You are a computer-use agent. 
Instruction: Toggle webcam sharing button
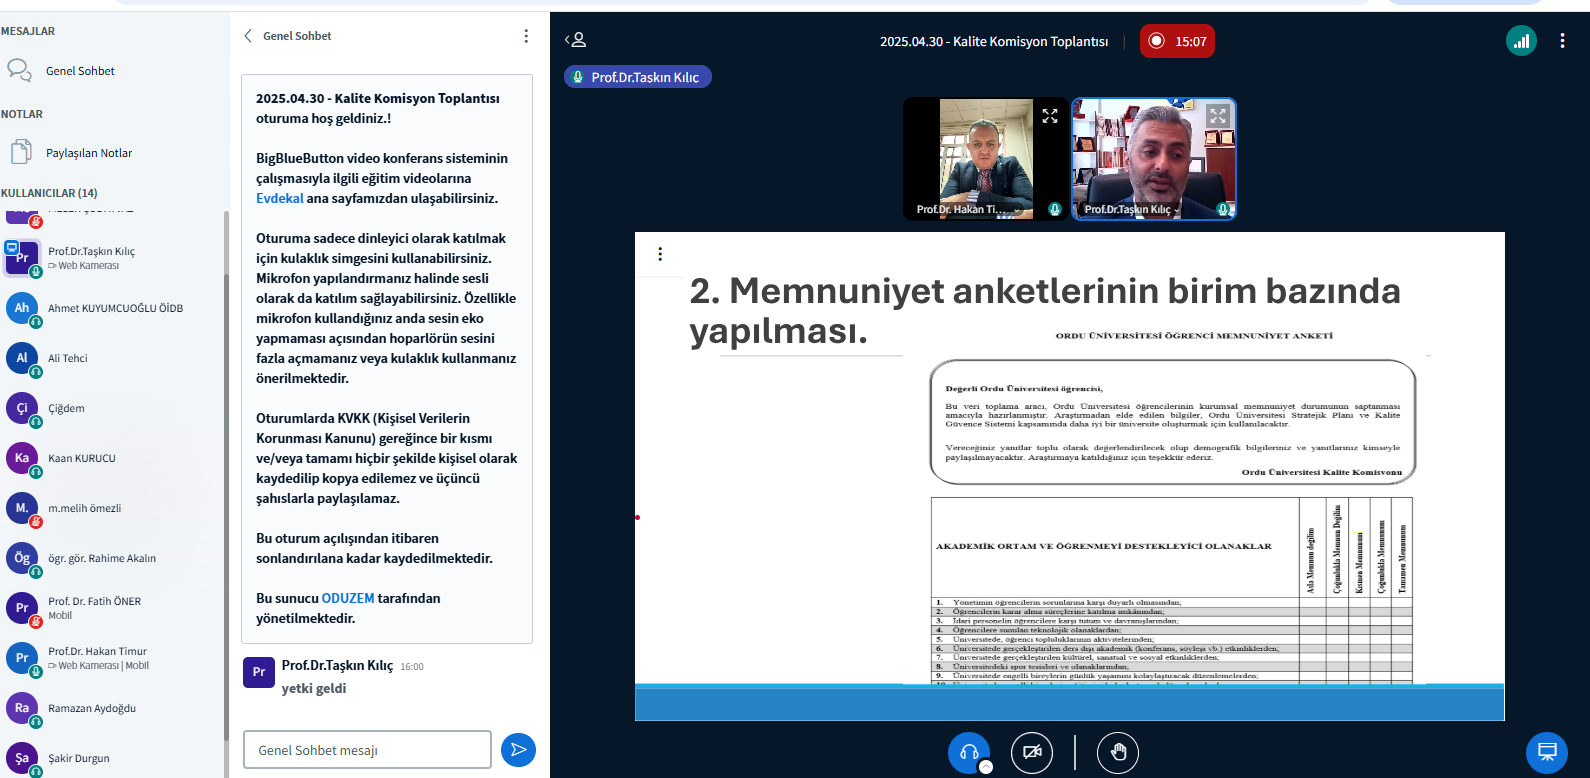point(1032,753)
